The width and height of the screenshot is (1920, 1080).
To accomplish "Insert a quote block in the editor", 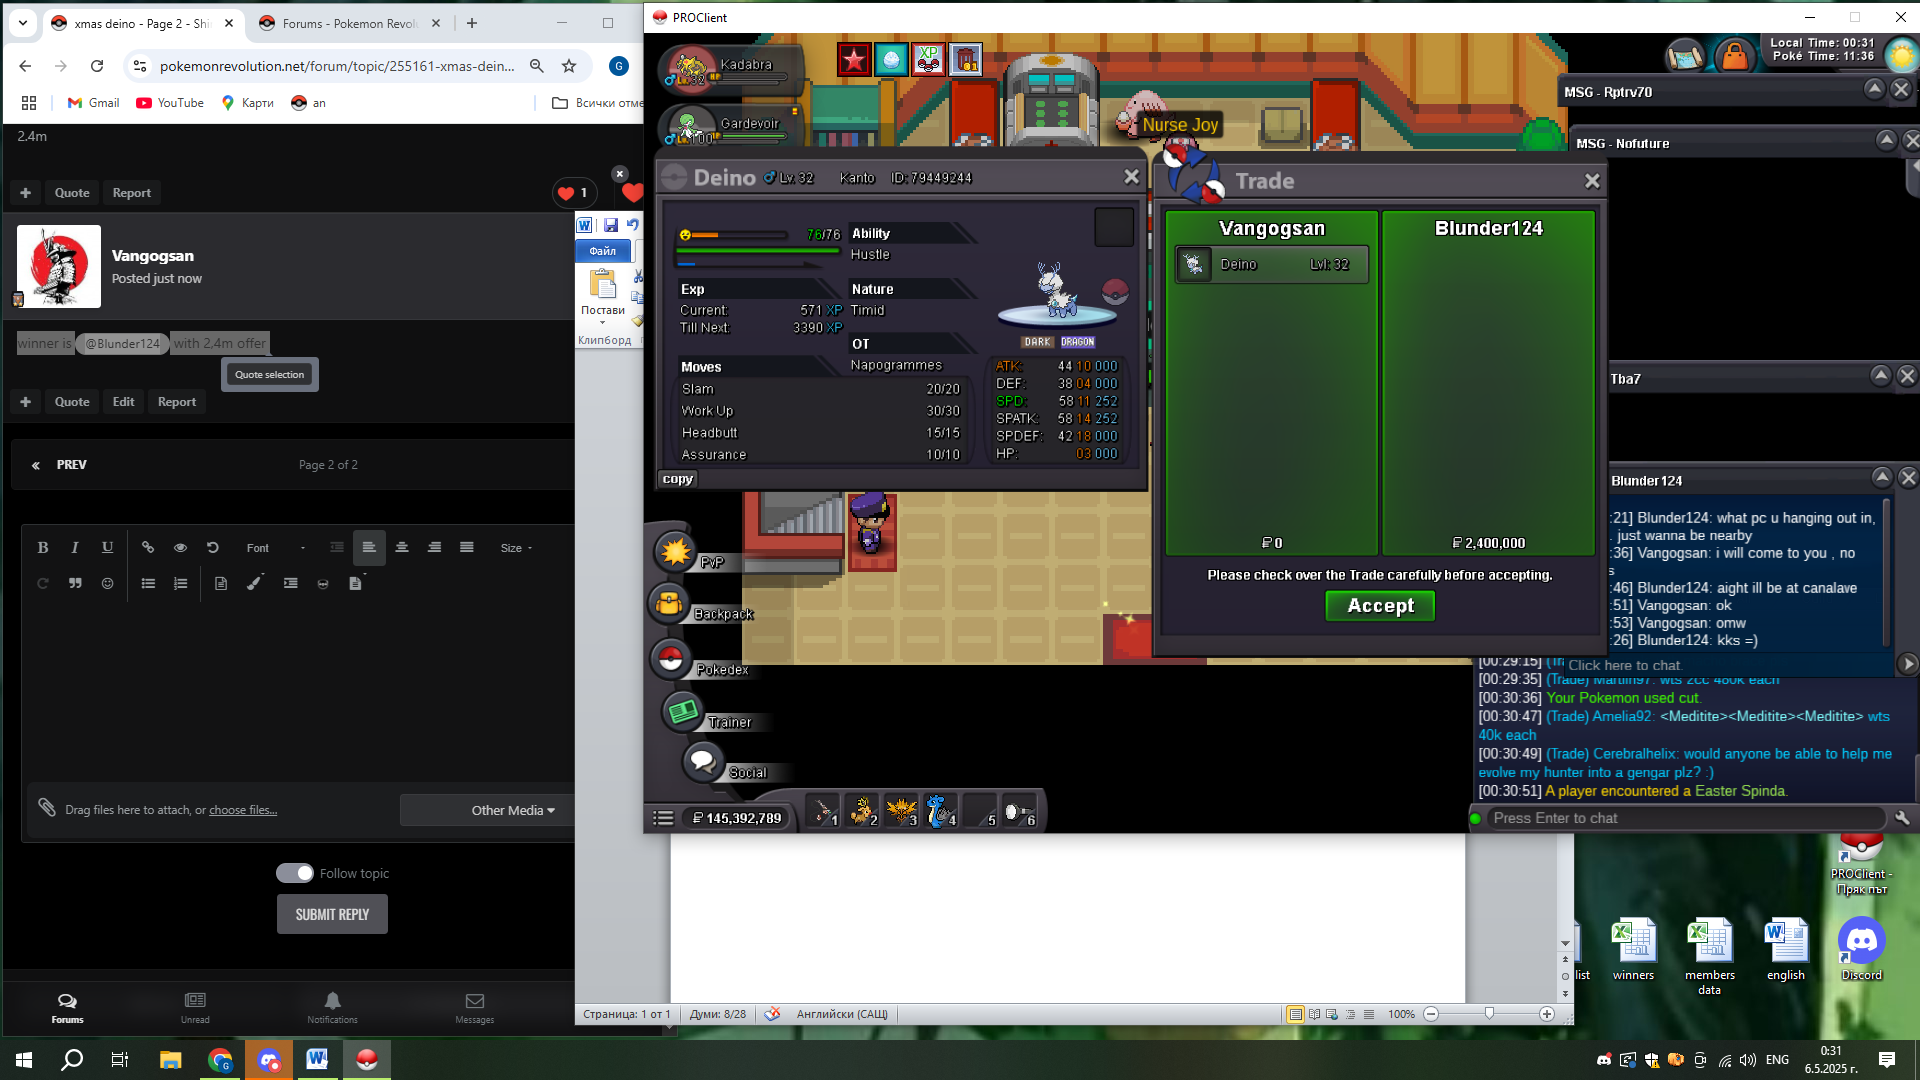I will pyautogui.click(x=75, y=583).
